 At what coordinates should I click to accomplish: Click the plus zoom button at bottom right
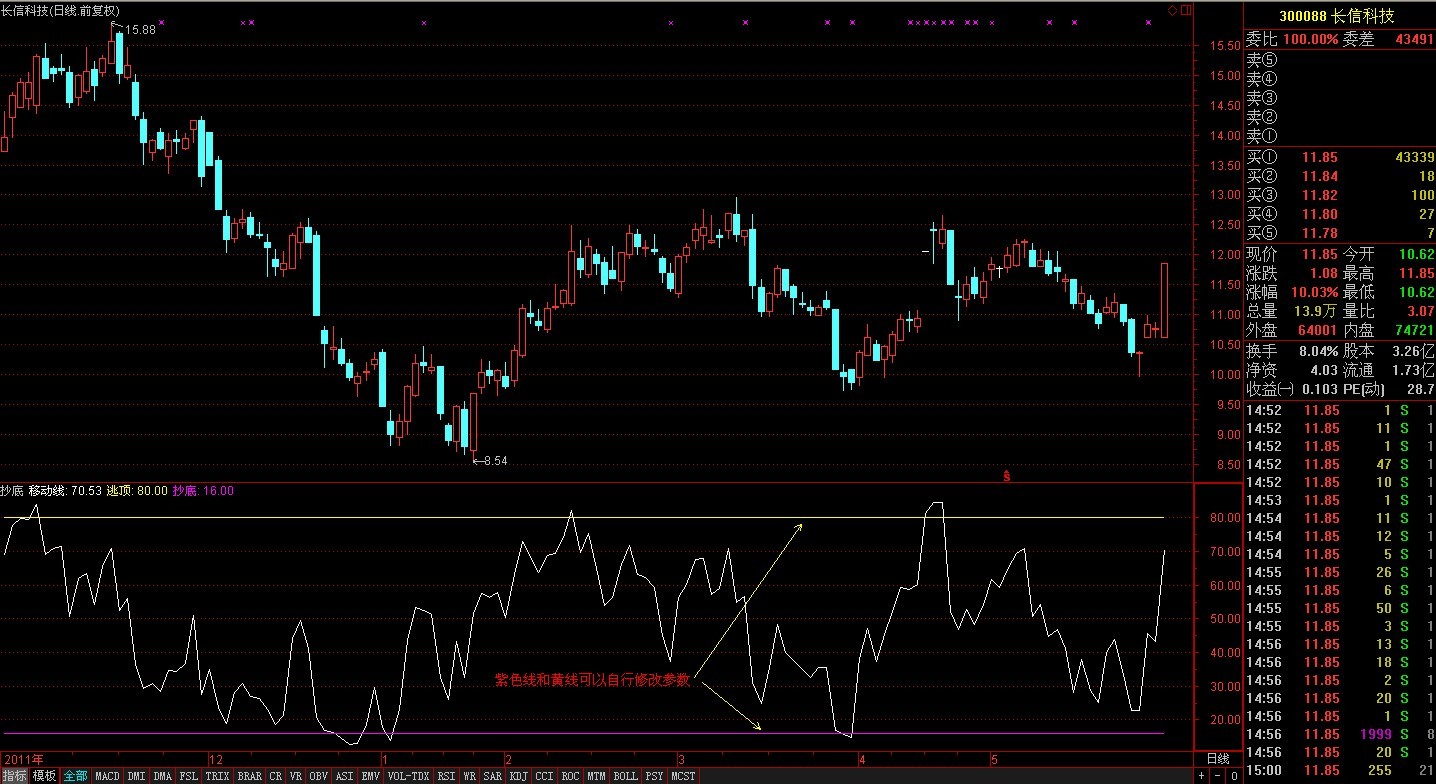pos(1203,776)
